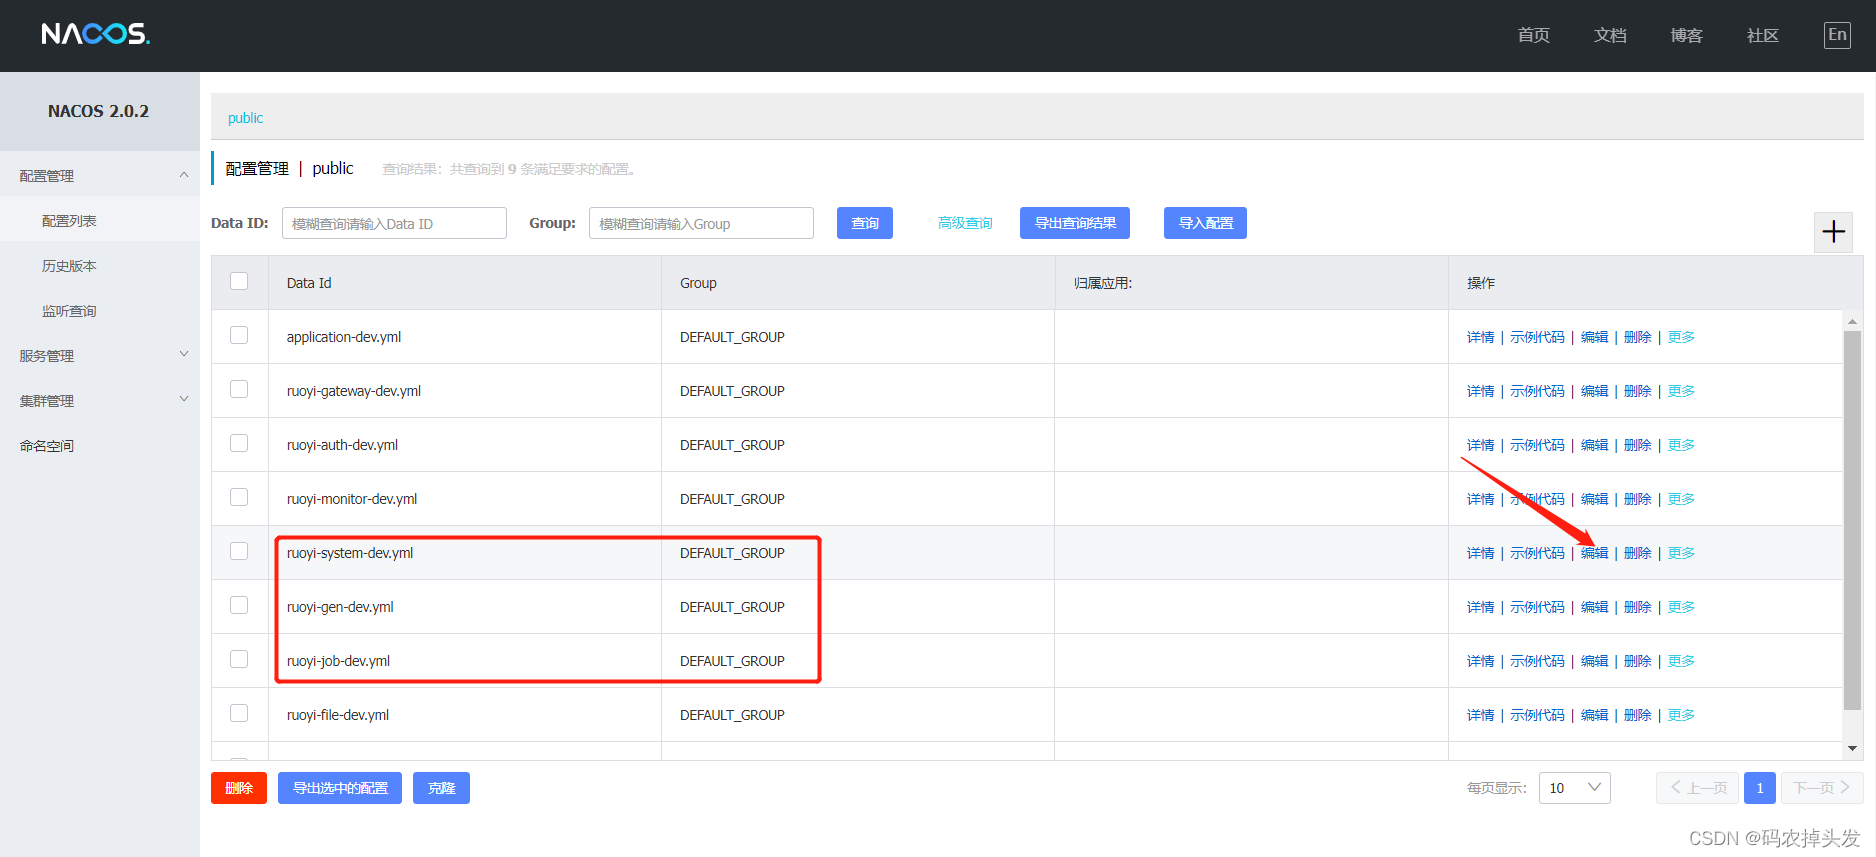Click the NACOS logo
Viewport: 1876px width, 857px height.
[x=95, y=34]
